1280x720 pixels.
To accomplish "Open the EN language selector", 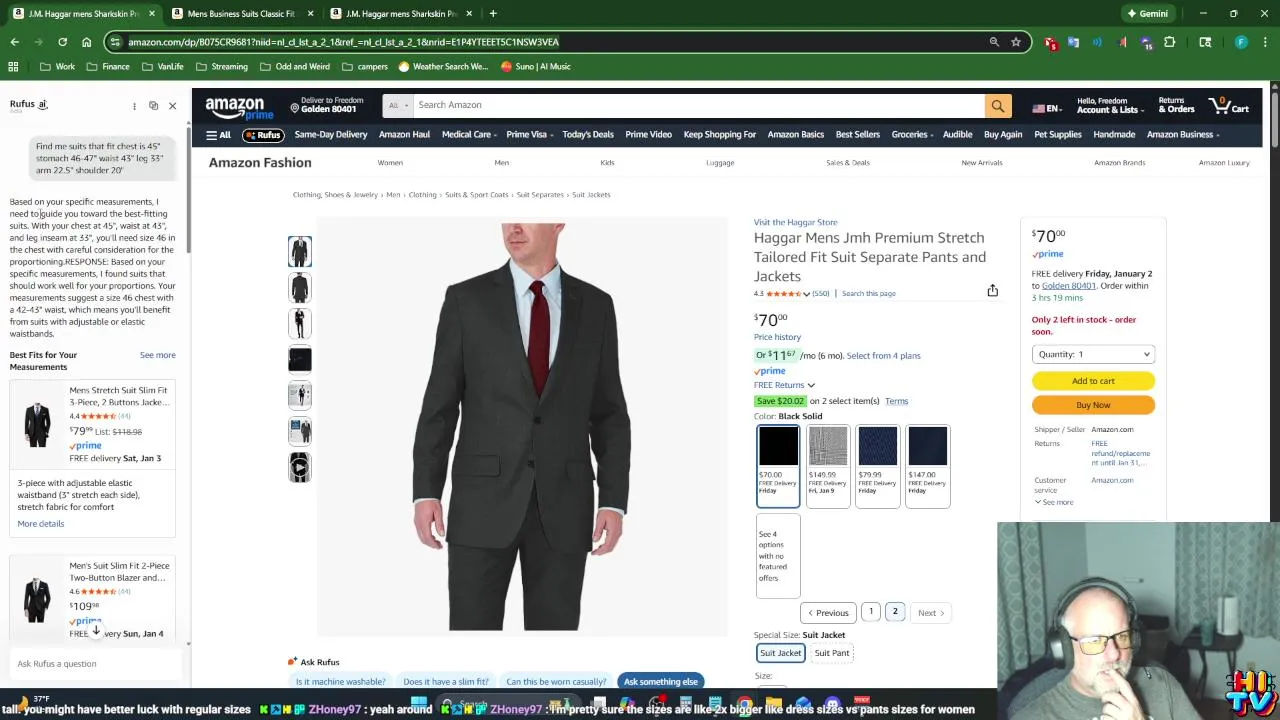I will (1048, 108).
